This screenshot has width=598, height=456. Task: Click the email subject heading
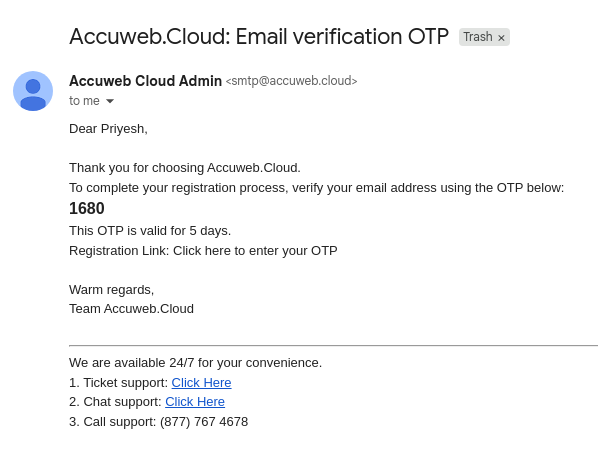tap(259, 37)
